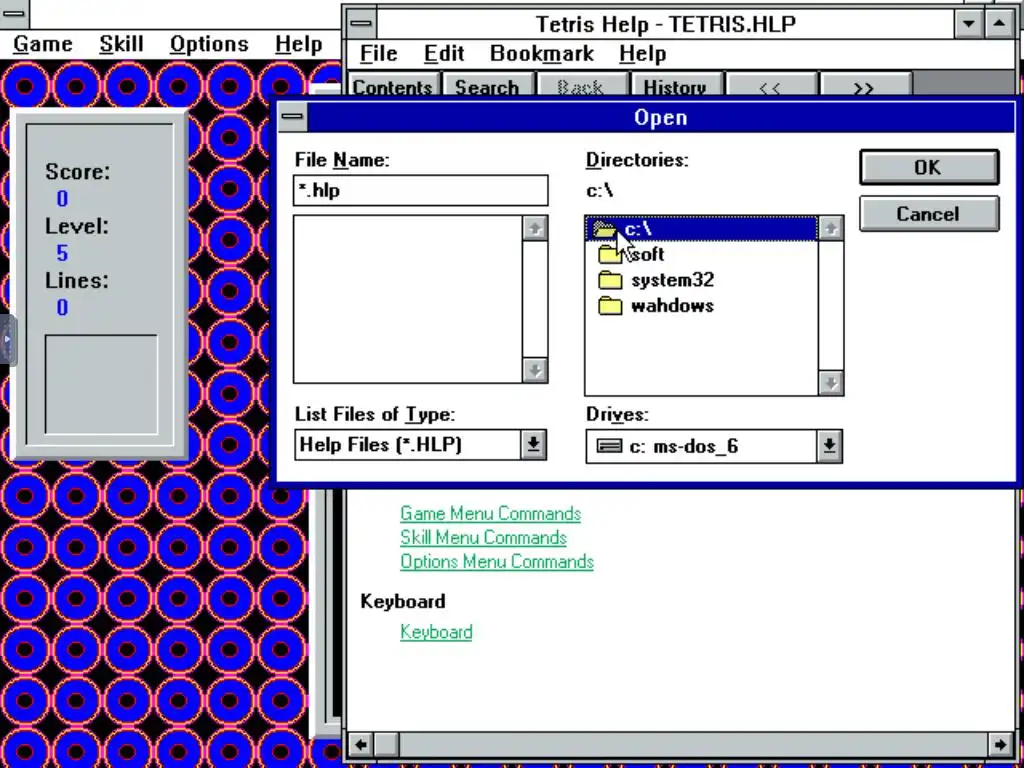Open Tetris Help window control menu box
The image size is (1024, 768).
click(361, 24)
